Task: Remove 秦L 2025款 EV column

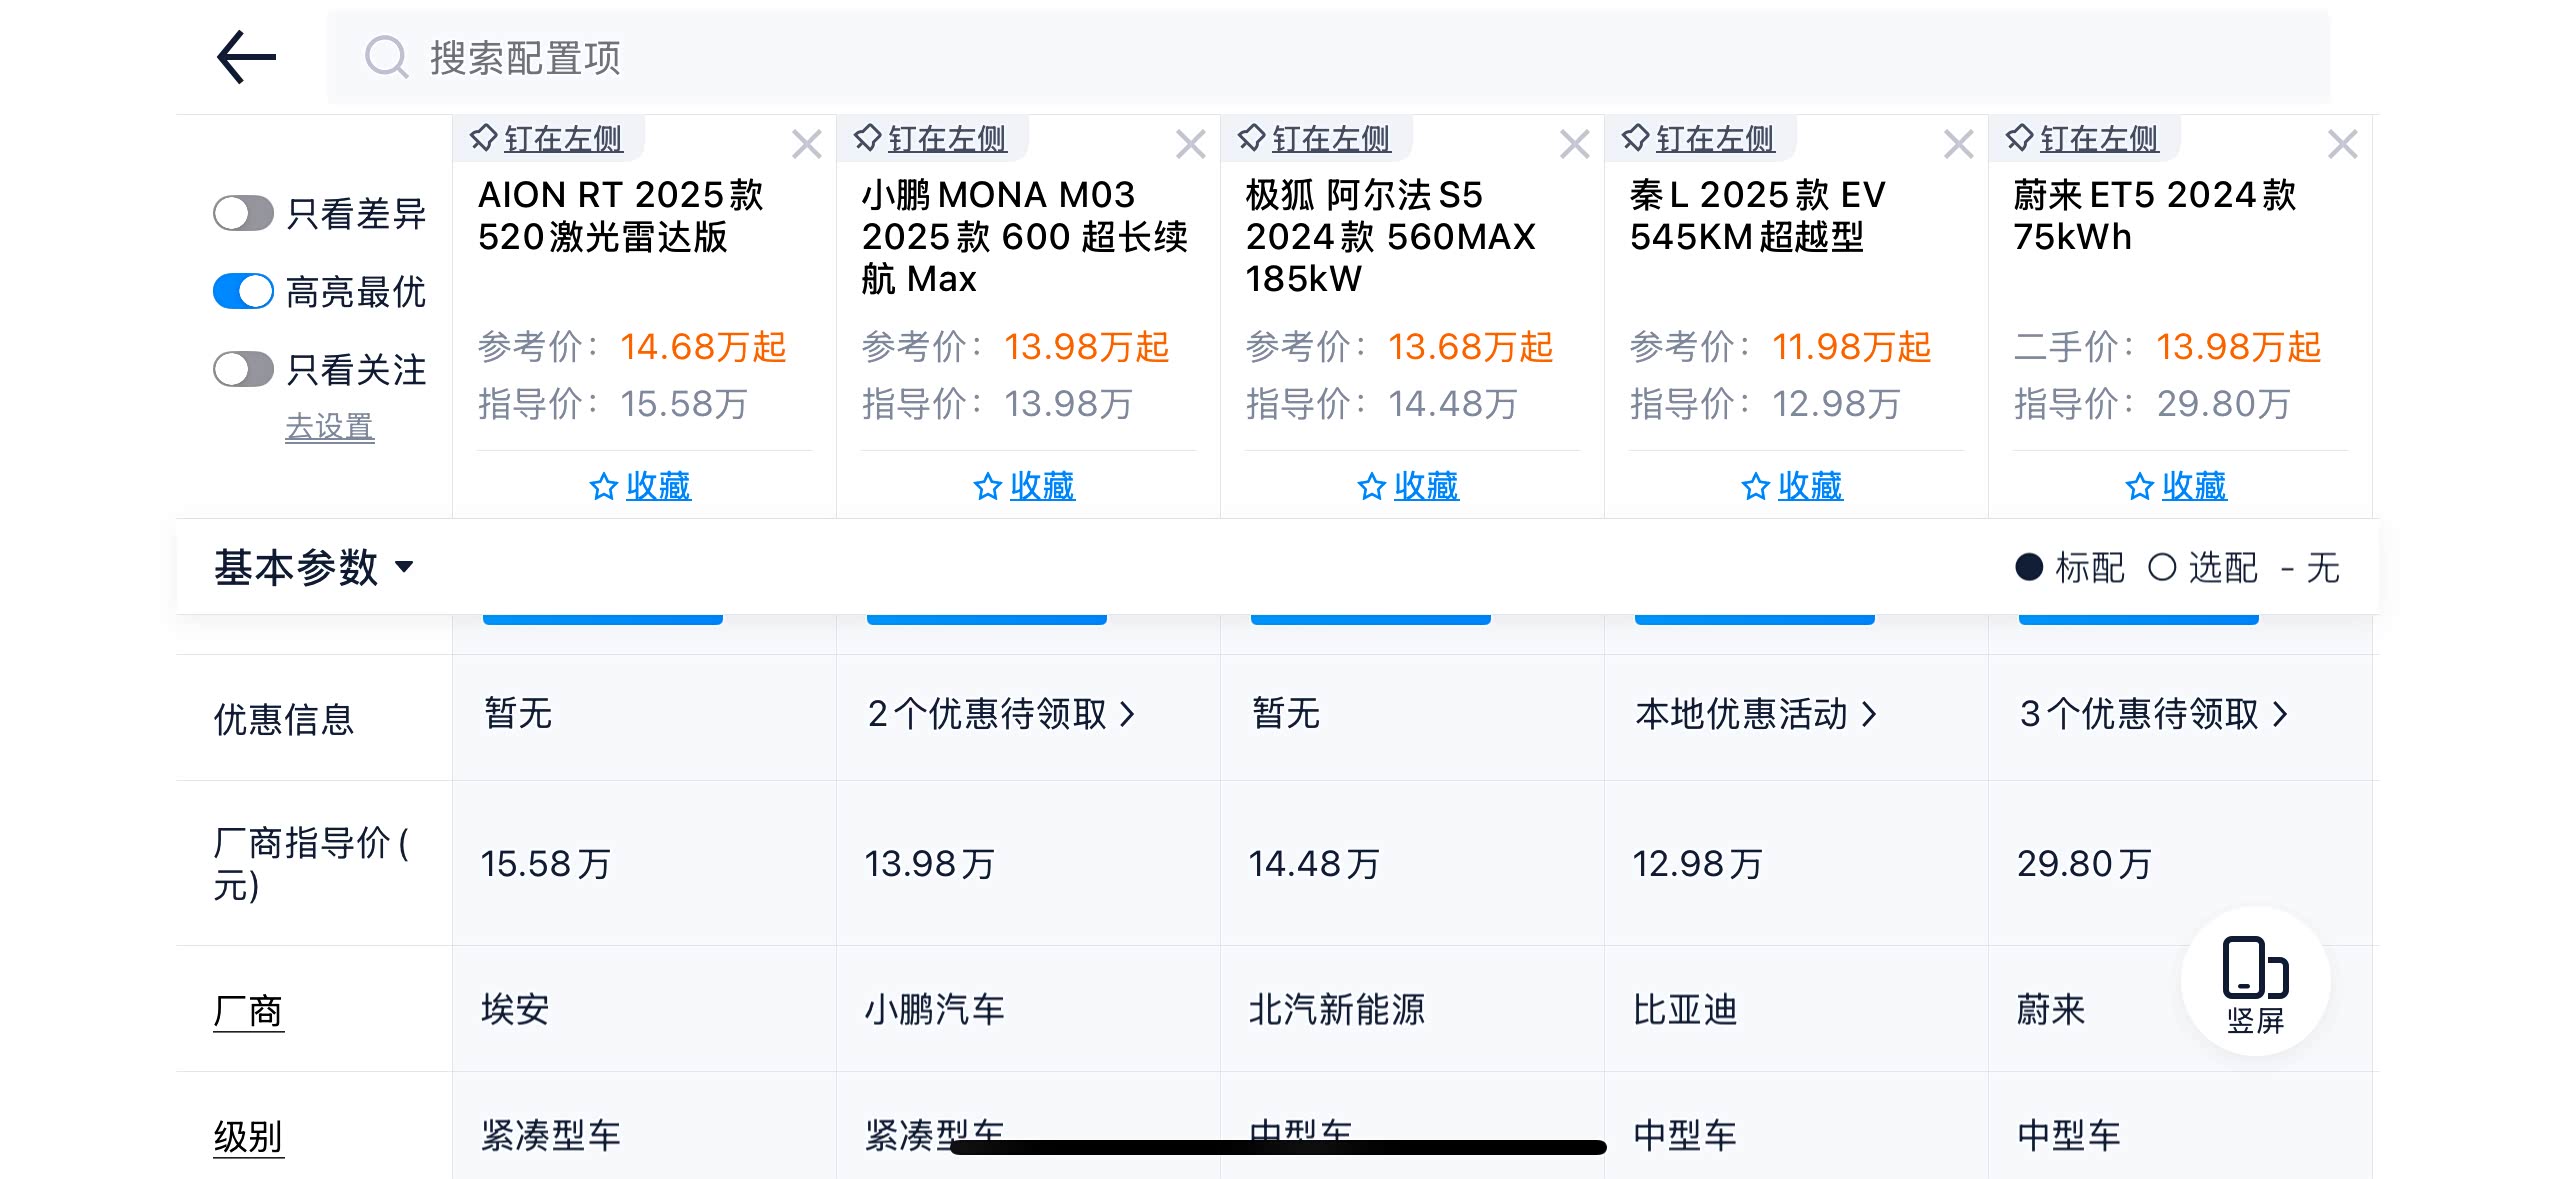Action: 1958,145
